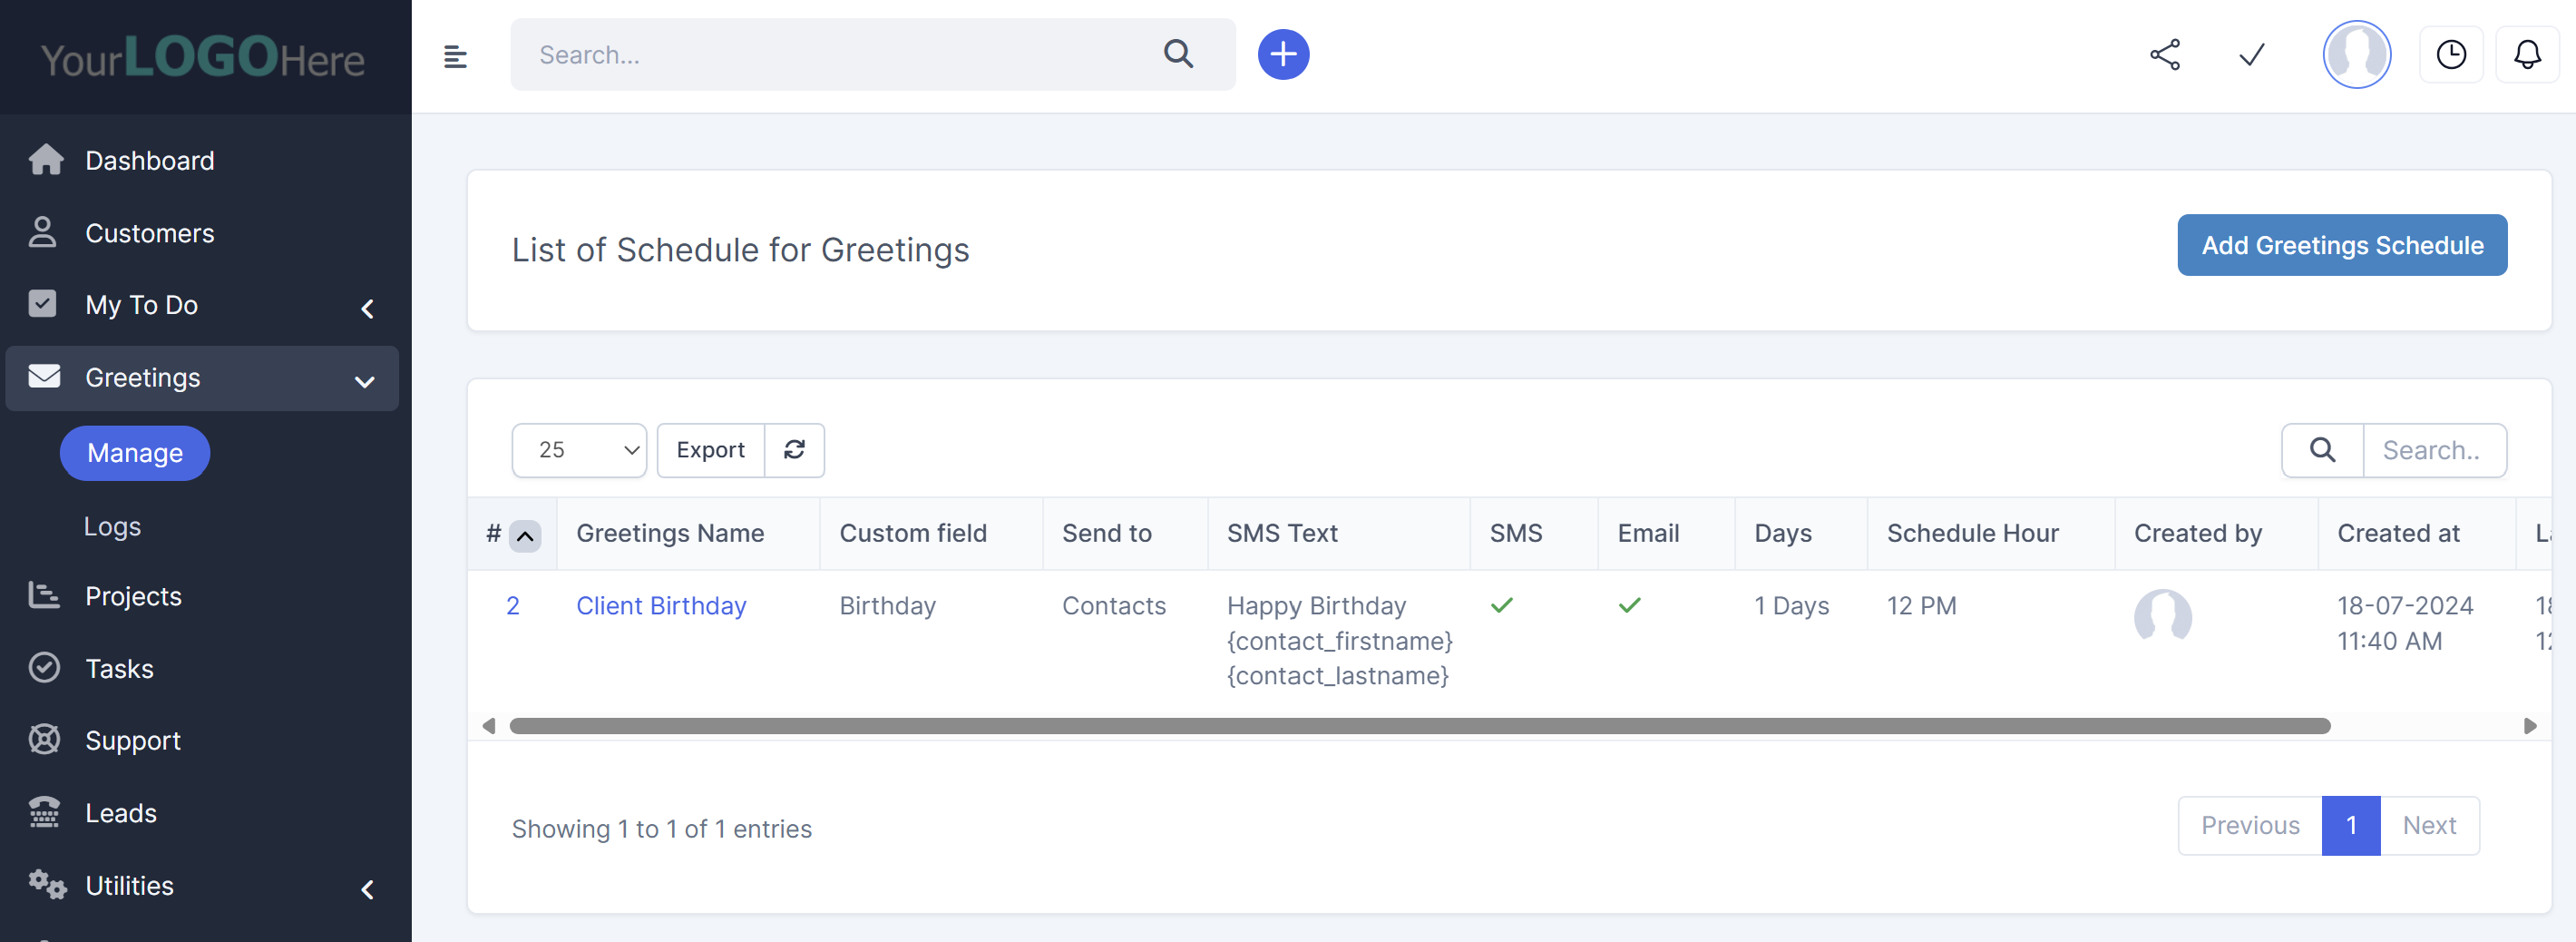Refresh the table with the reload icon

794,450
